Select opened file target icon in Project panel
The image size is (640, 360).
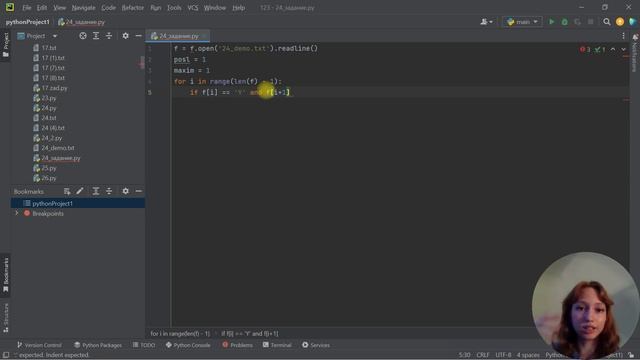(x=83, y=36)
